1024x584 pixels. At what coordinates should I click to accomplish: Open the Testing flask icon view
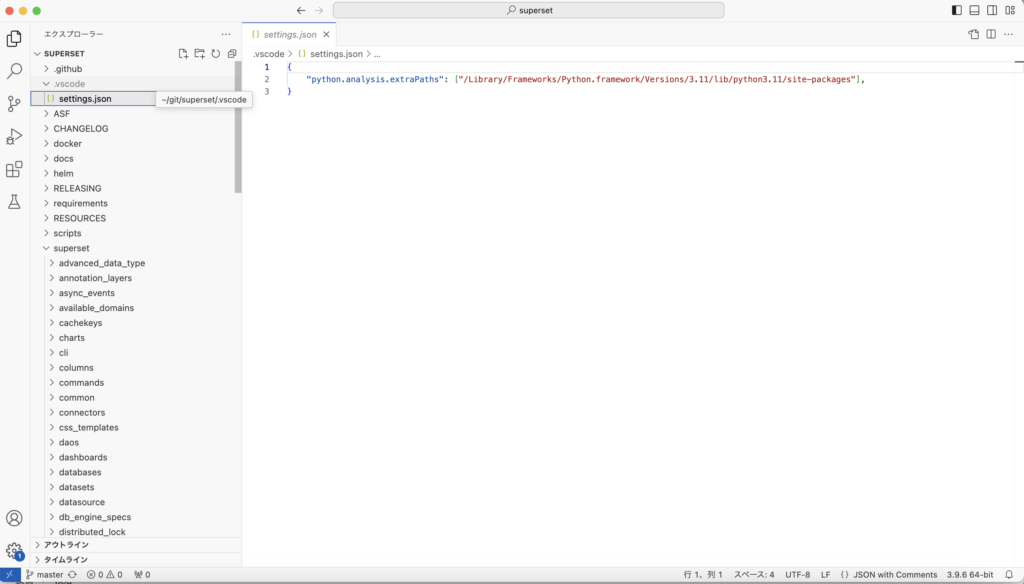14,202
